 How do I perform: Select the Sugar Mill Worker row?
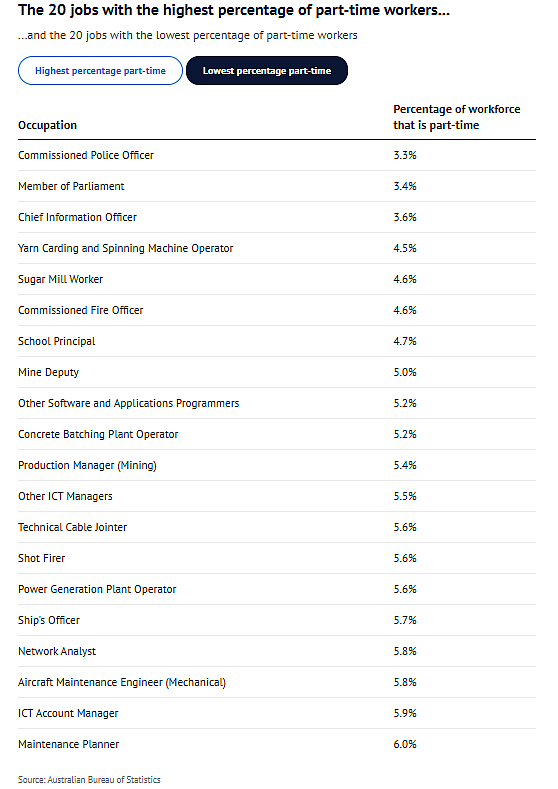277,279
